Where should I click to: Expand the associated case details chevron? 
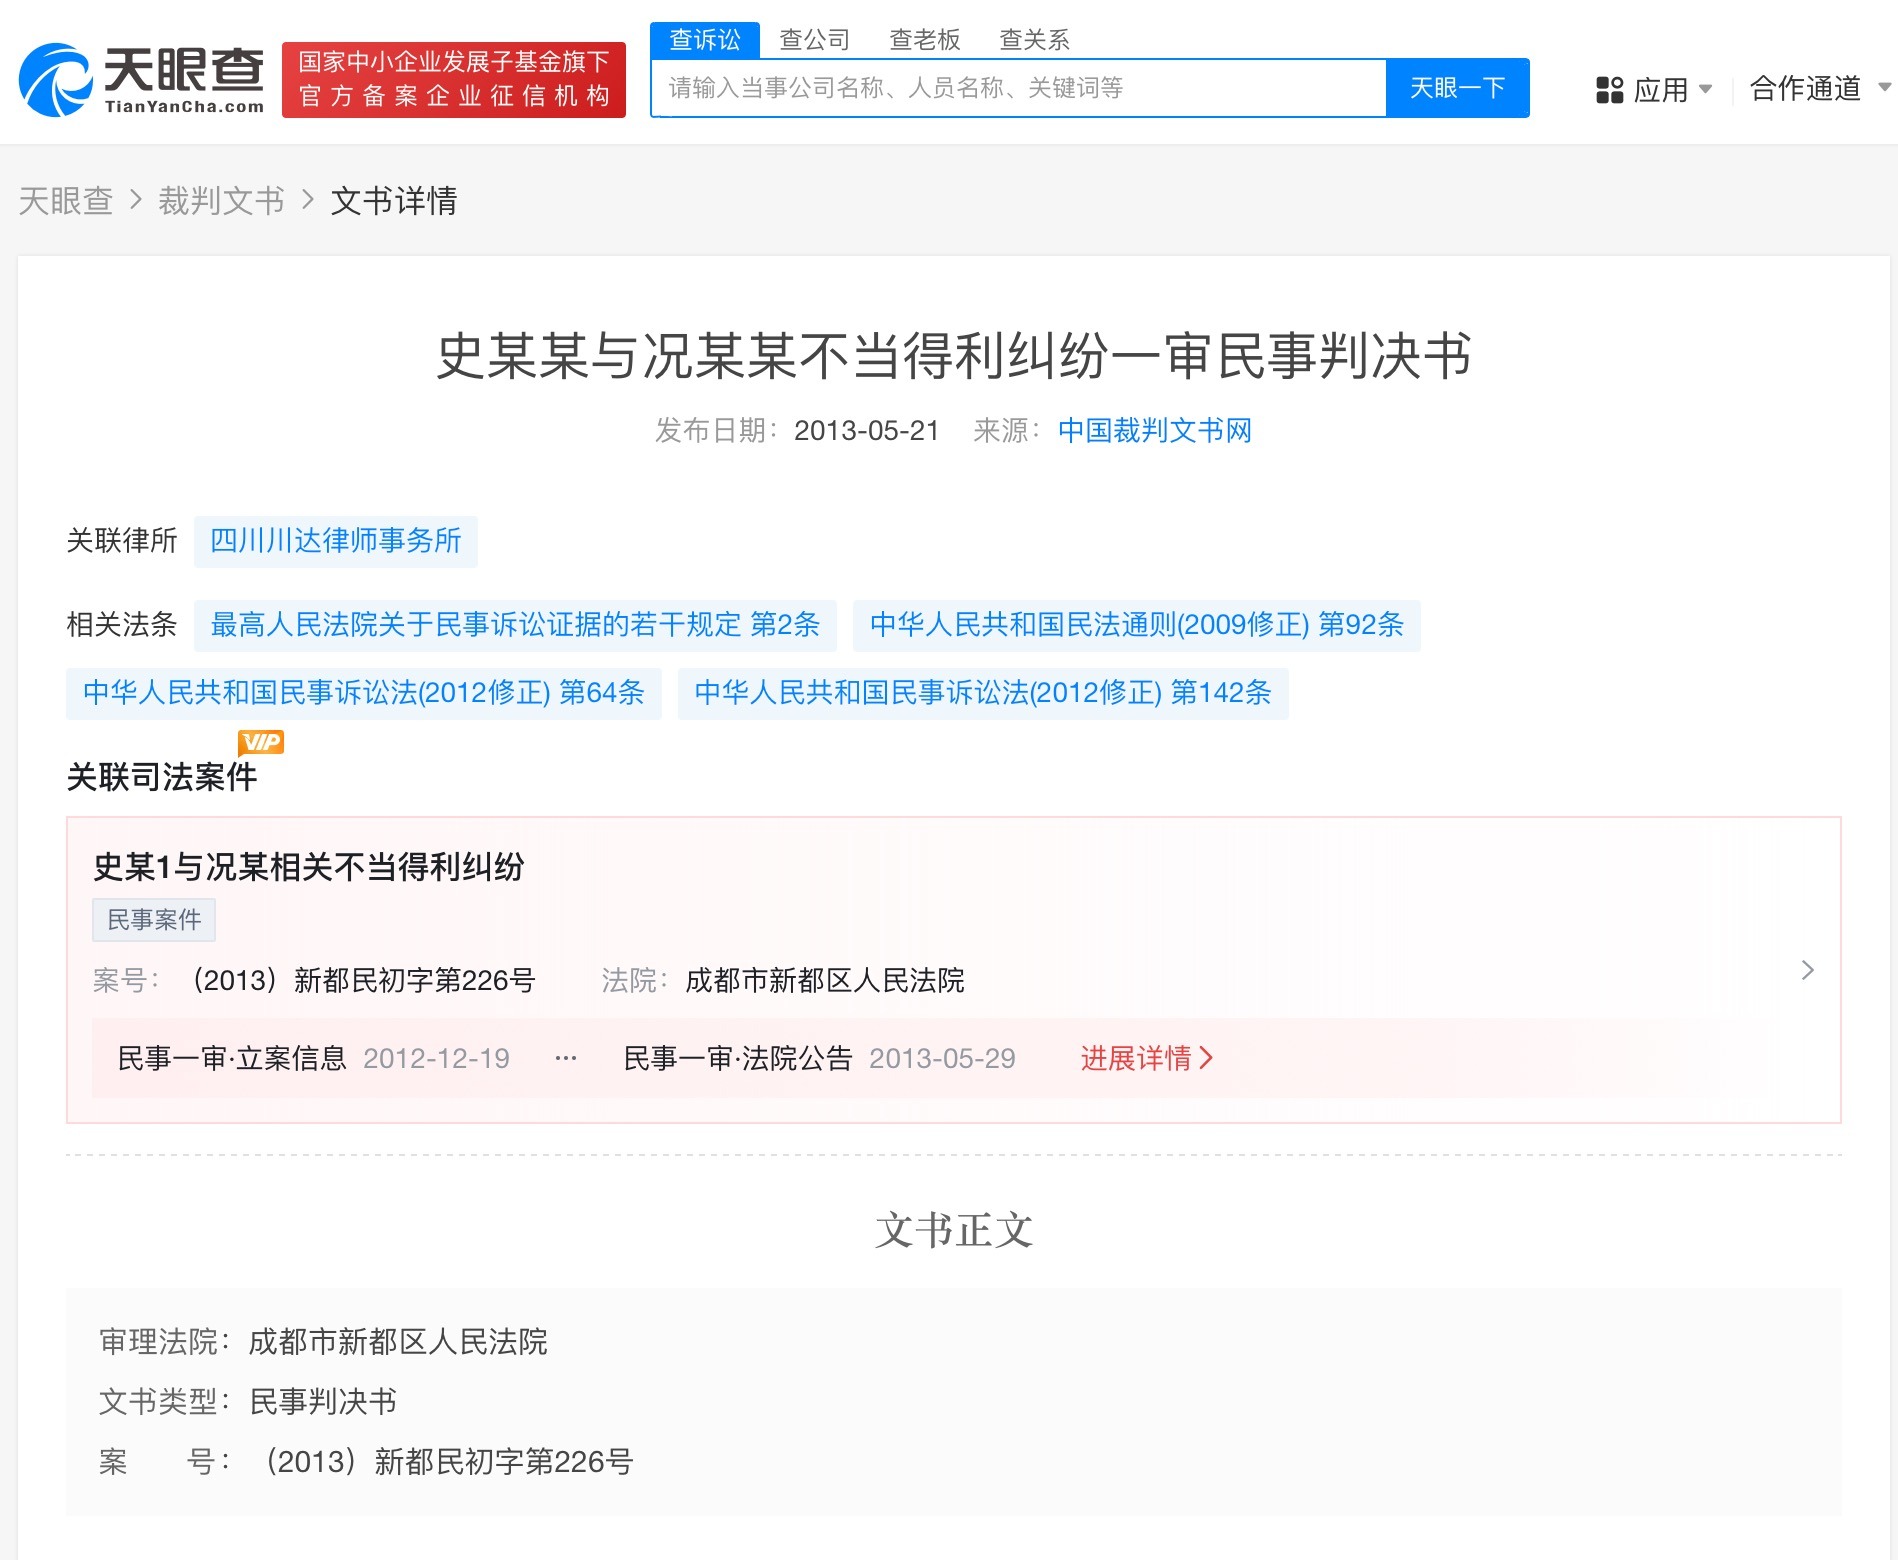(1808, 970)
